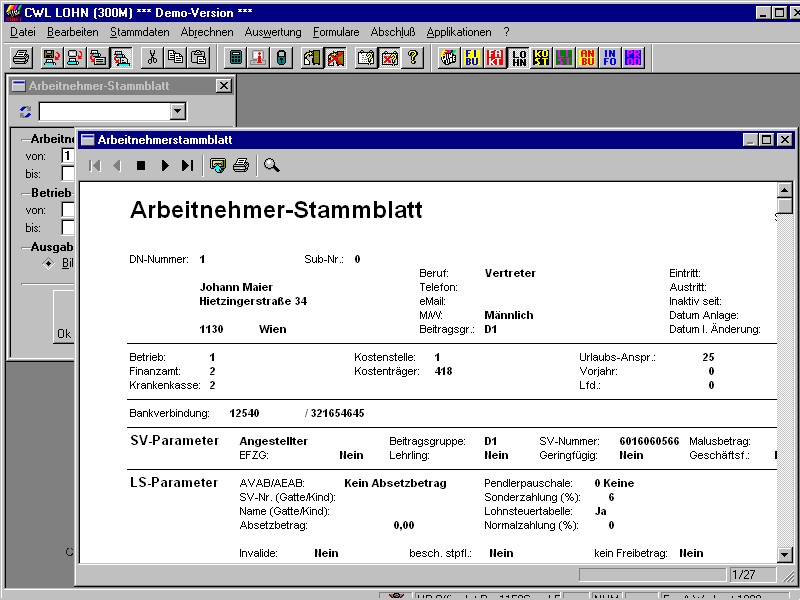The height and width of the screenshot is (600, 800).
Task: Click the export icon in preview toolbar
Action: click(x=218, y=165)
